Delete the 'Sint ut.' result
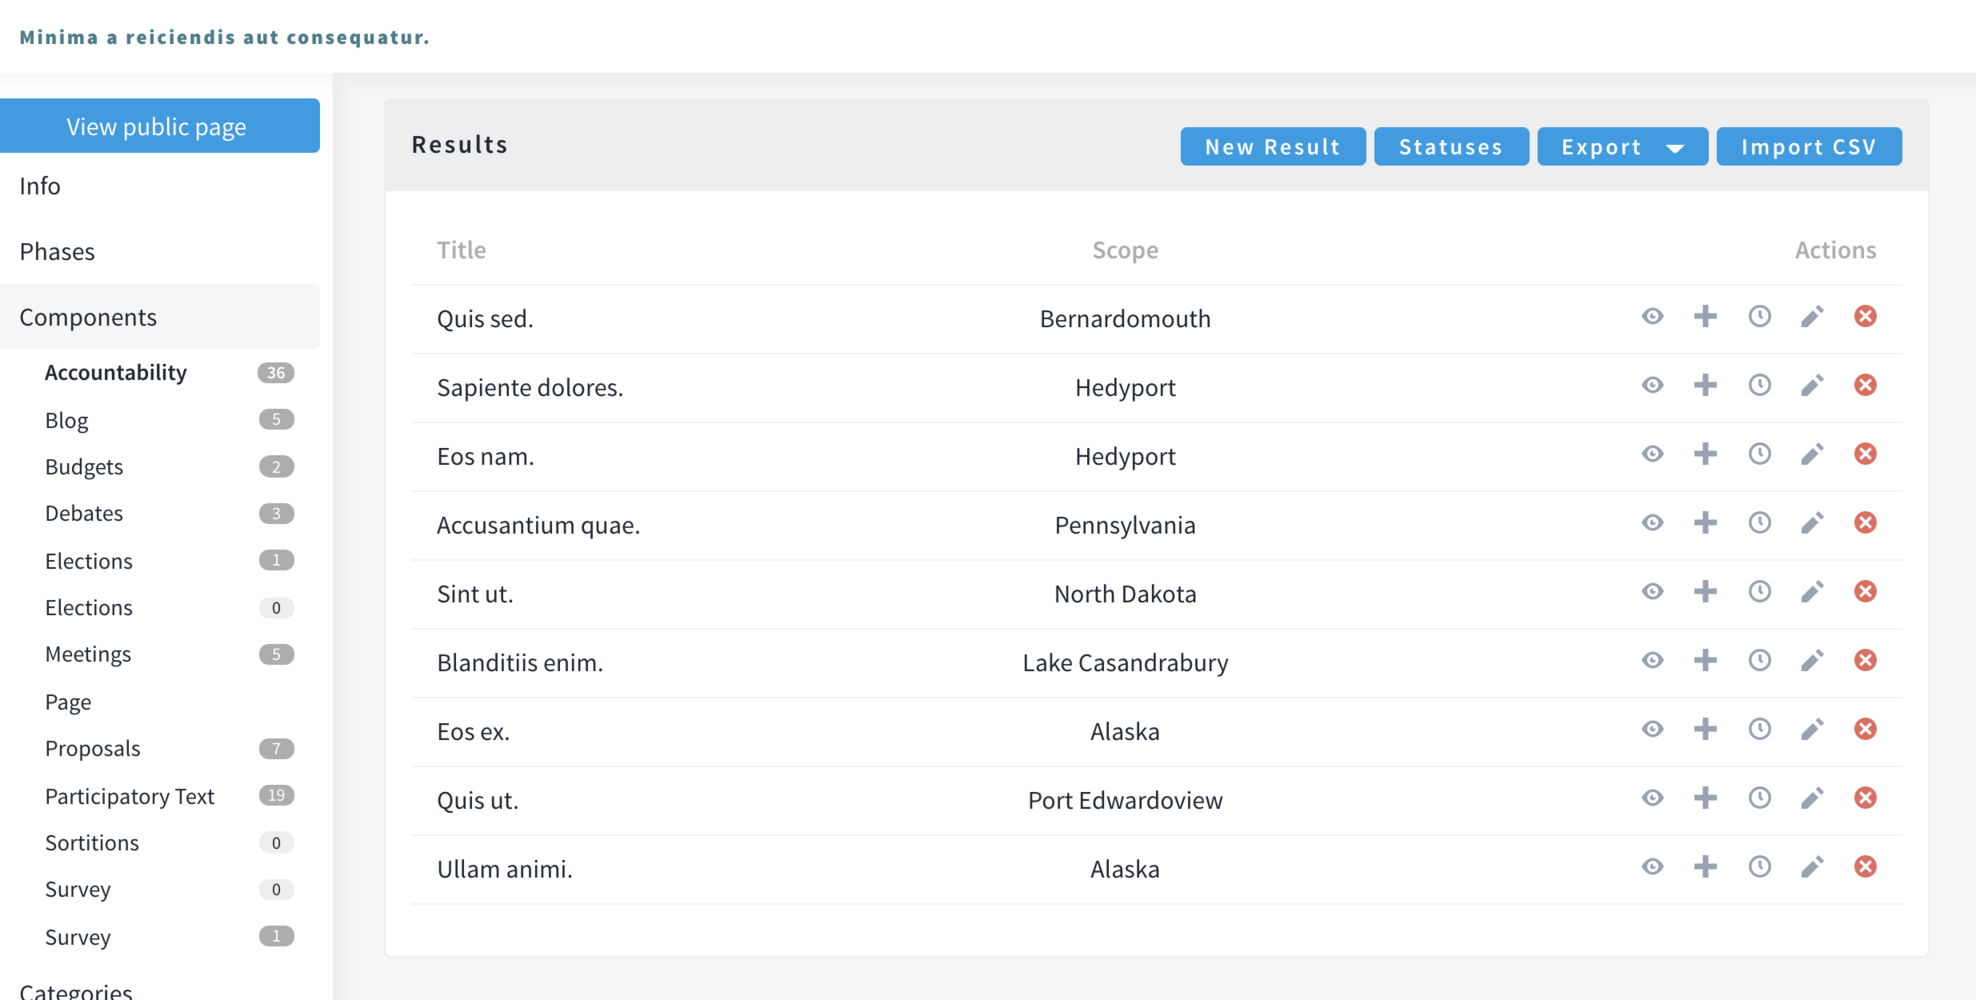Image resolution: width=1976 pixels, height=1000 pixels. pyautogui.click(x=1865, y=592)
